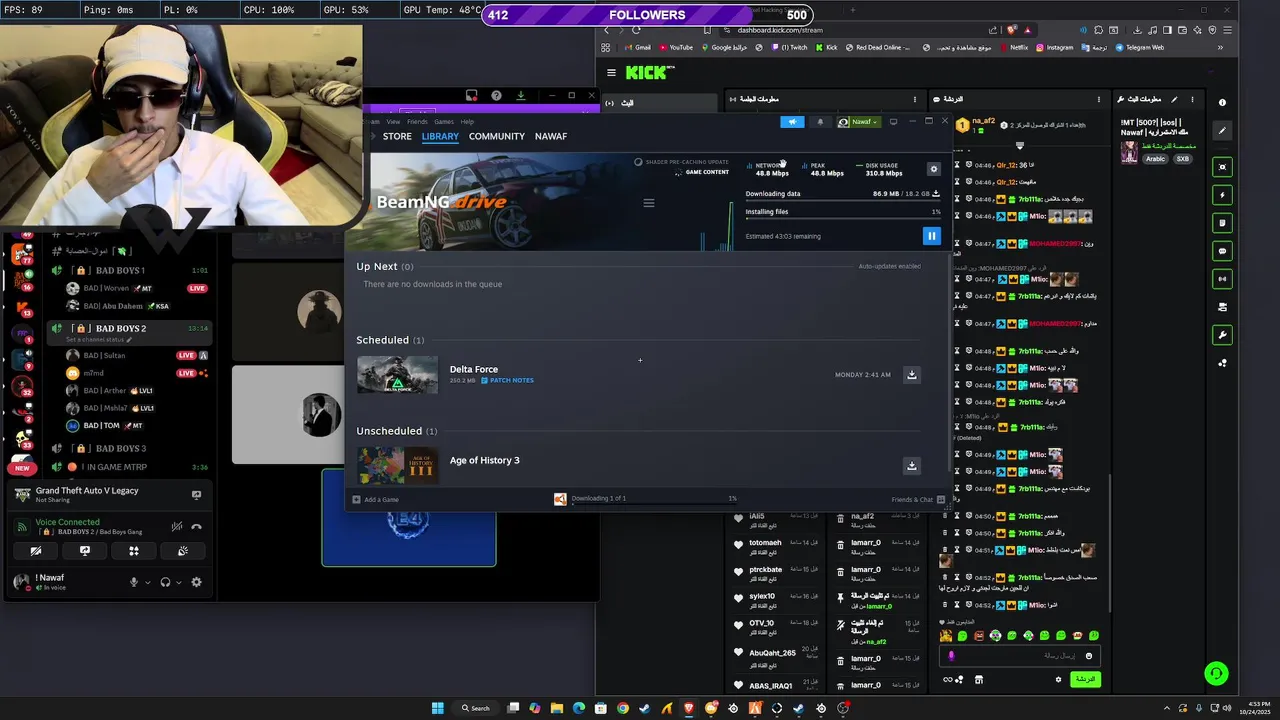
Task: Open the Steam Games menu
Action: (x=444, y=122)
